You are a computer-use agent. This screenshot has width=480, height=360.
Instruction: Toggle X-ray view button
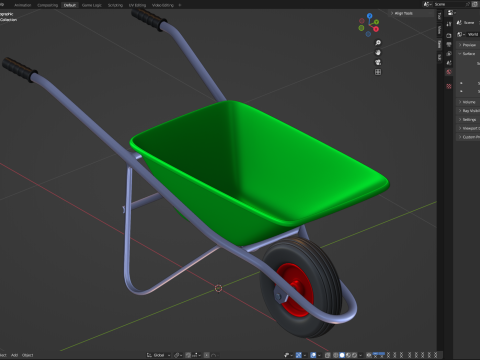(327, 355)
